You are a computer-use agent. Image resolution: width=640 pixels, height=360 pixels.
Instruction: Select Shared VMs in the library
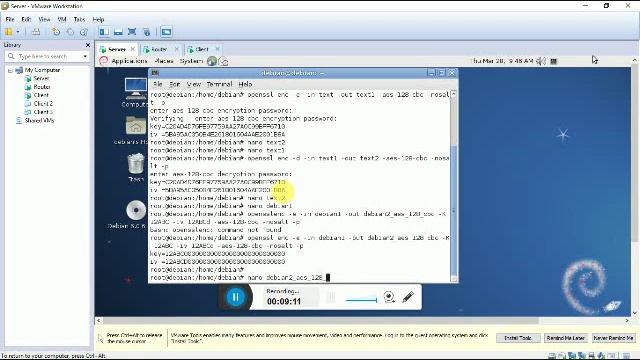[x=39, y=120]
